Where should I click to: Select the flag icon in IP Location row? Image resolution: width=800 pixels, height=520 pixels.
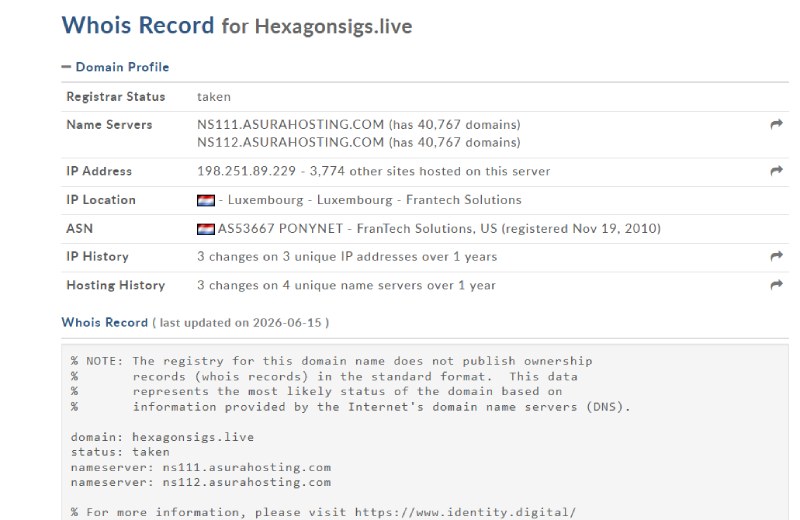click(x=206, y=200)
